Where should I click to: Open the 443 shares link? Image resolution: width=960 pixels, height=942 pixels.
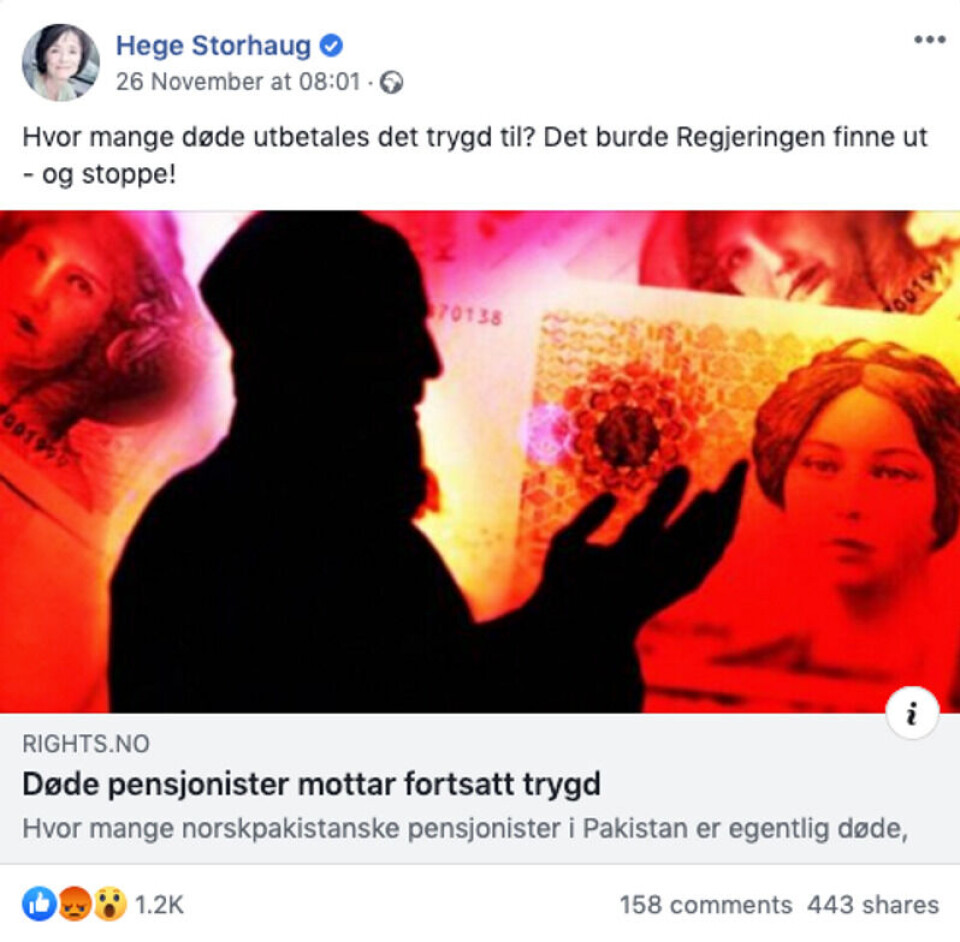pyautogui.click(x=873, y=905)
